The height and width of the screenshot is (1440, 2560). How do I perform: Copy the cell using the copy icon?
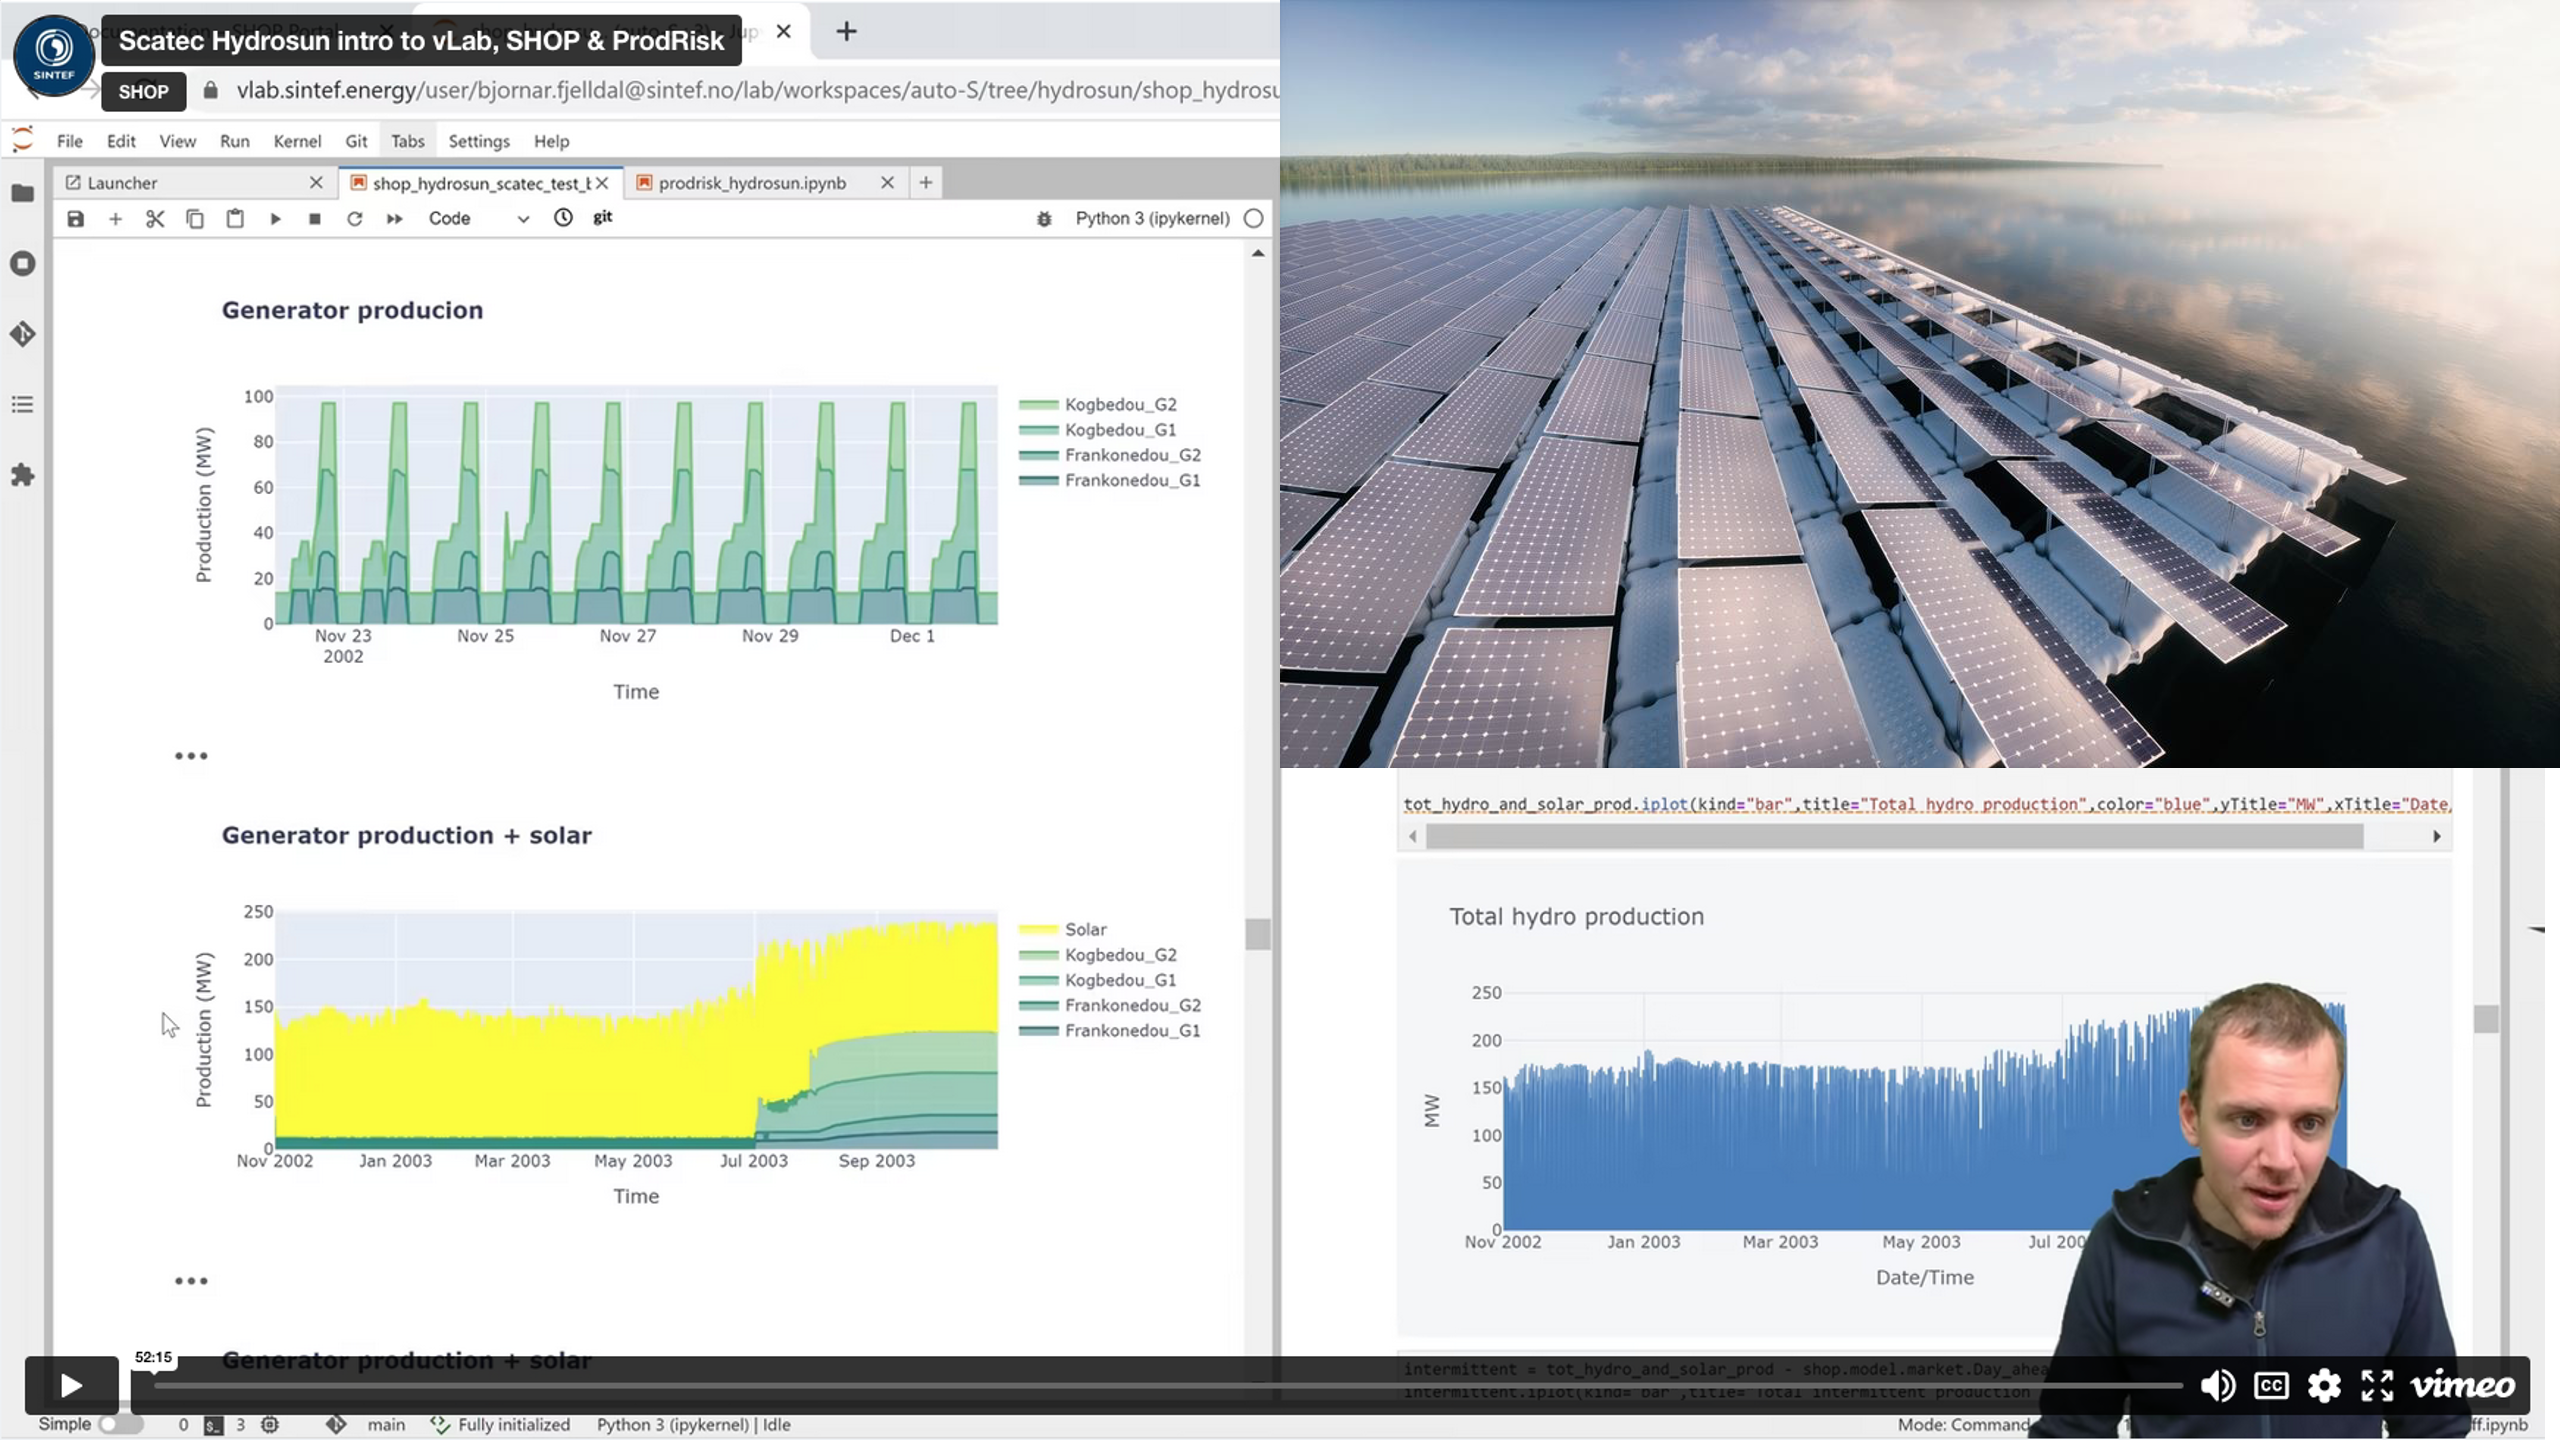[x=195, y=218]
